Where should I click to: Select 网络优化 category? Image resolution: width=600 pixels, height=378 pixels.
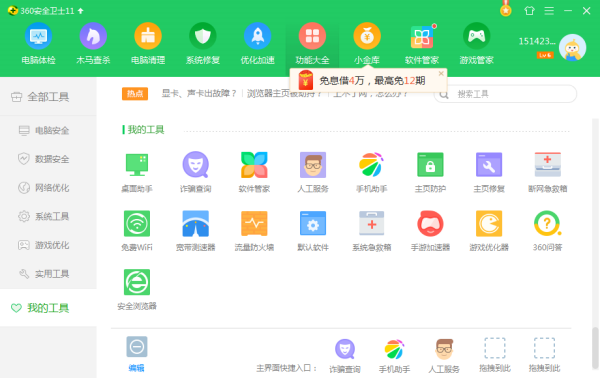pos(48,187)
